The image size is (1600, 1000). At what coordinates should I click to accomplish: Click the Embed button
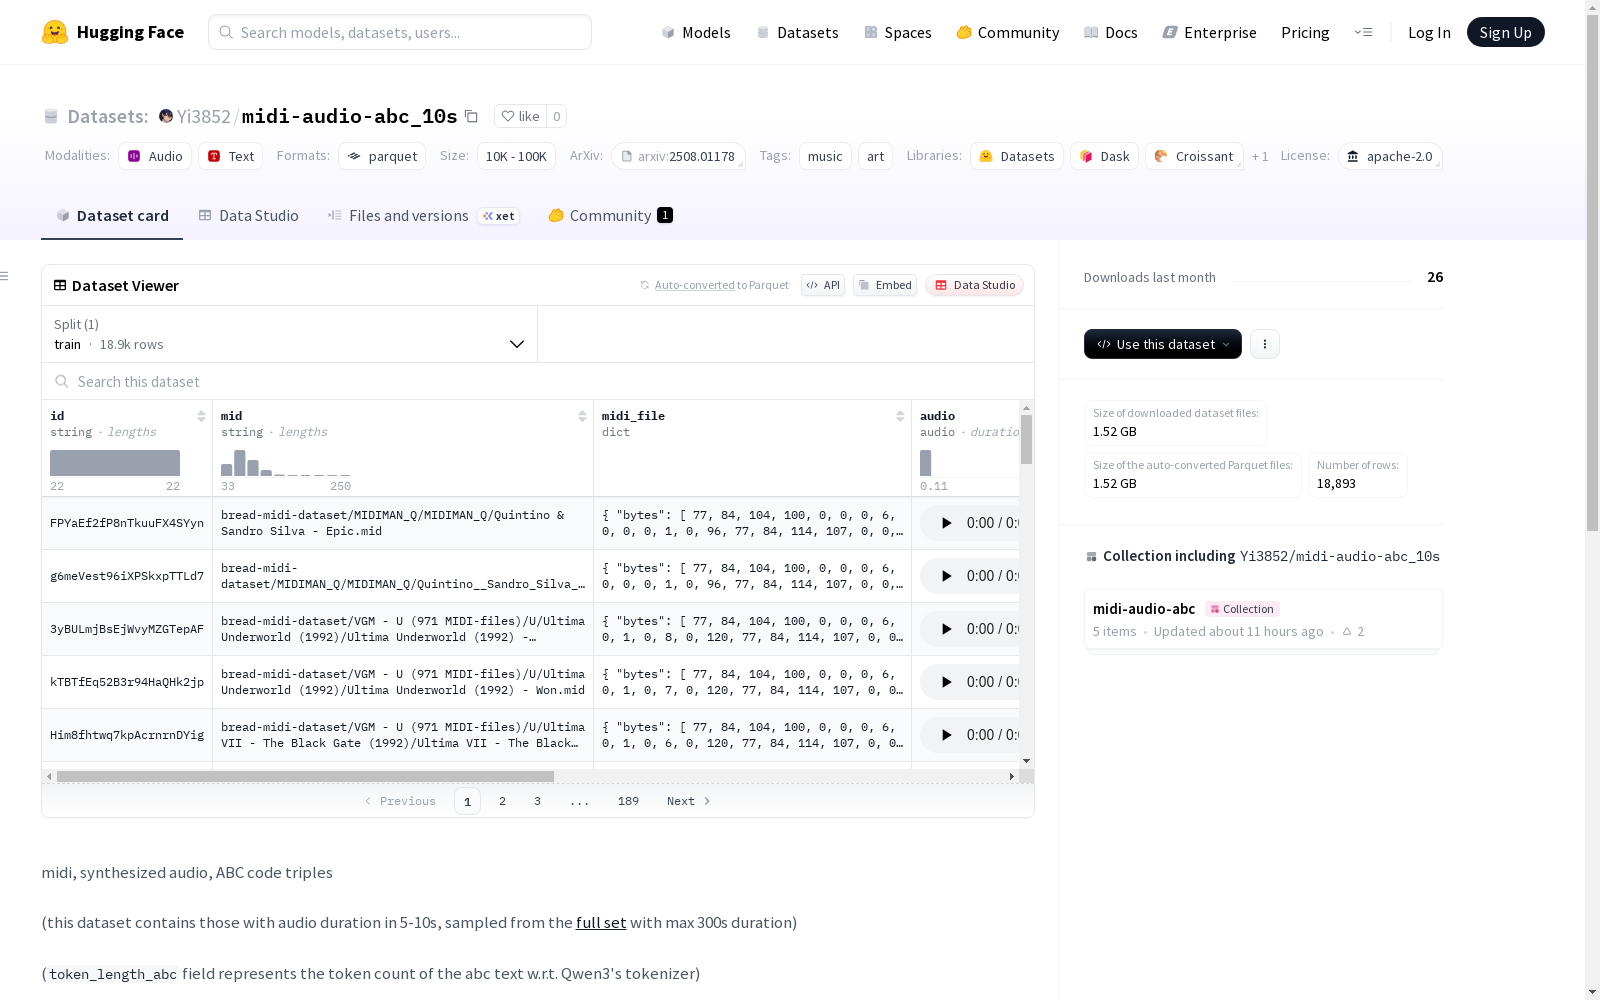point(885,285)
